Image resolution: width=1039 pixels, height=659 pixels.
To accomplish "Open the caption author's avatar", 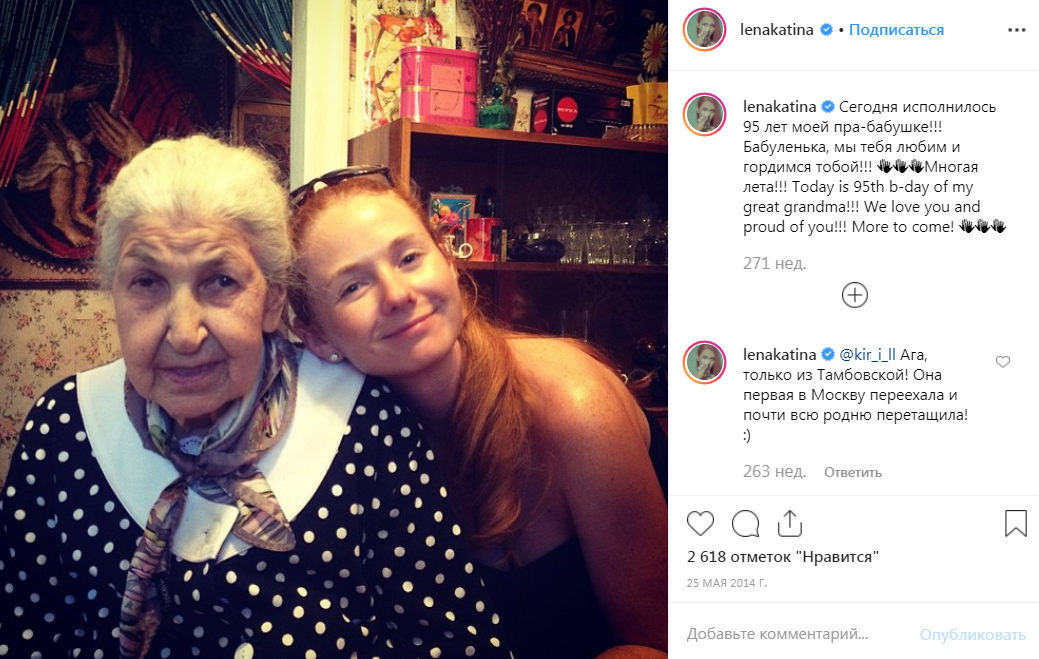I will coord(705,115).
